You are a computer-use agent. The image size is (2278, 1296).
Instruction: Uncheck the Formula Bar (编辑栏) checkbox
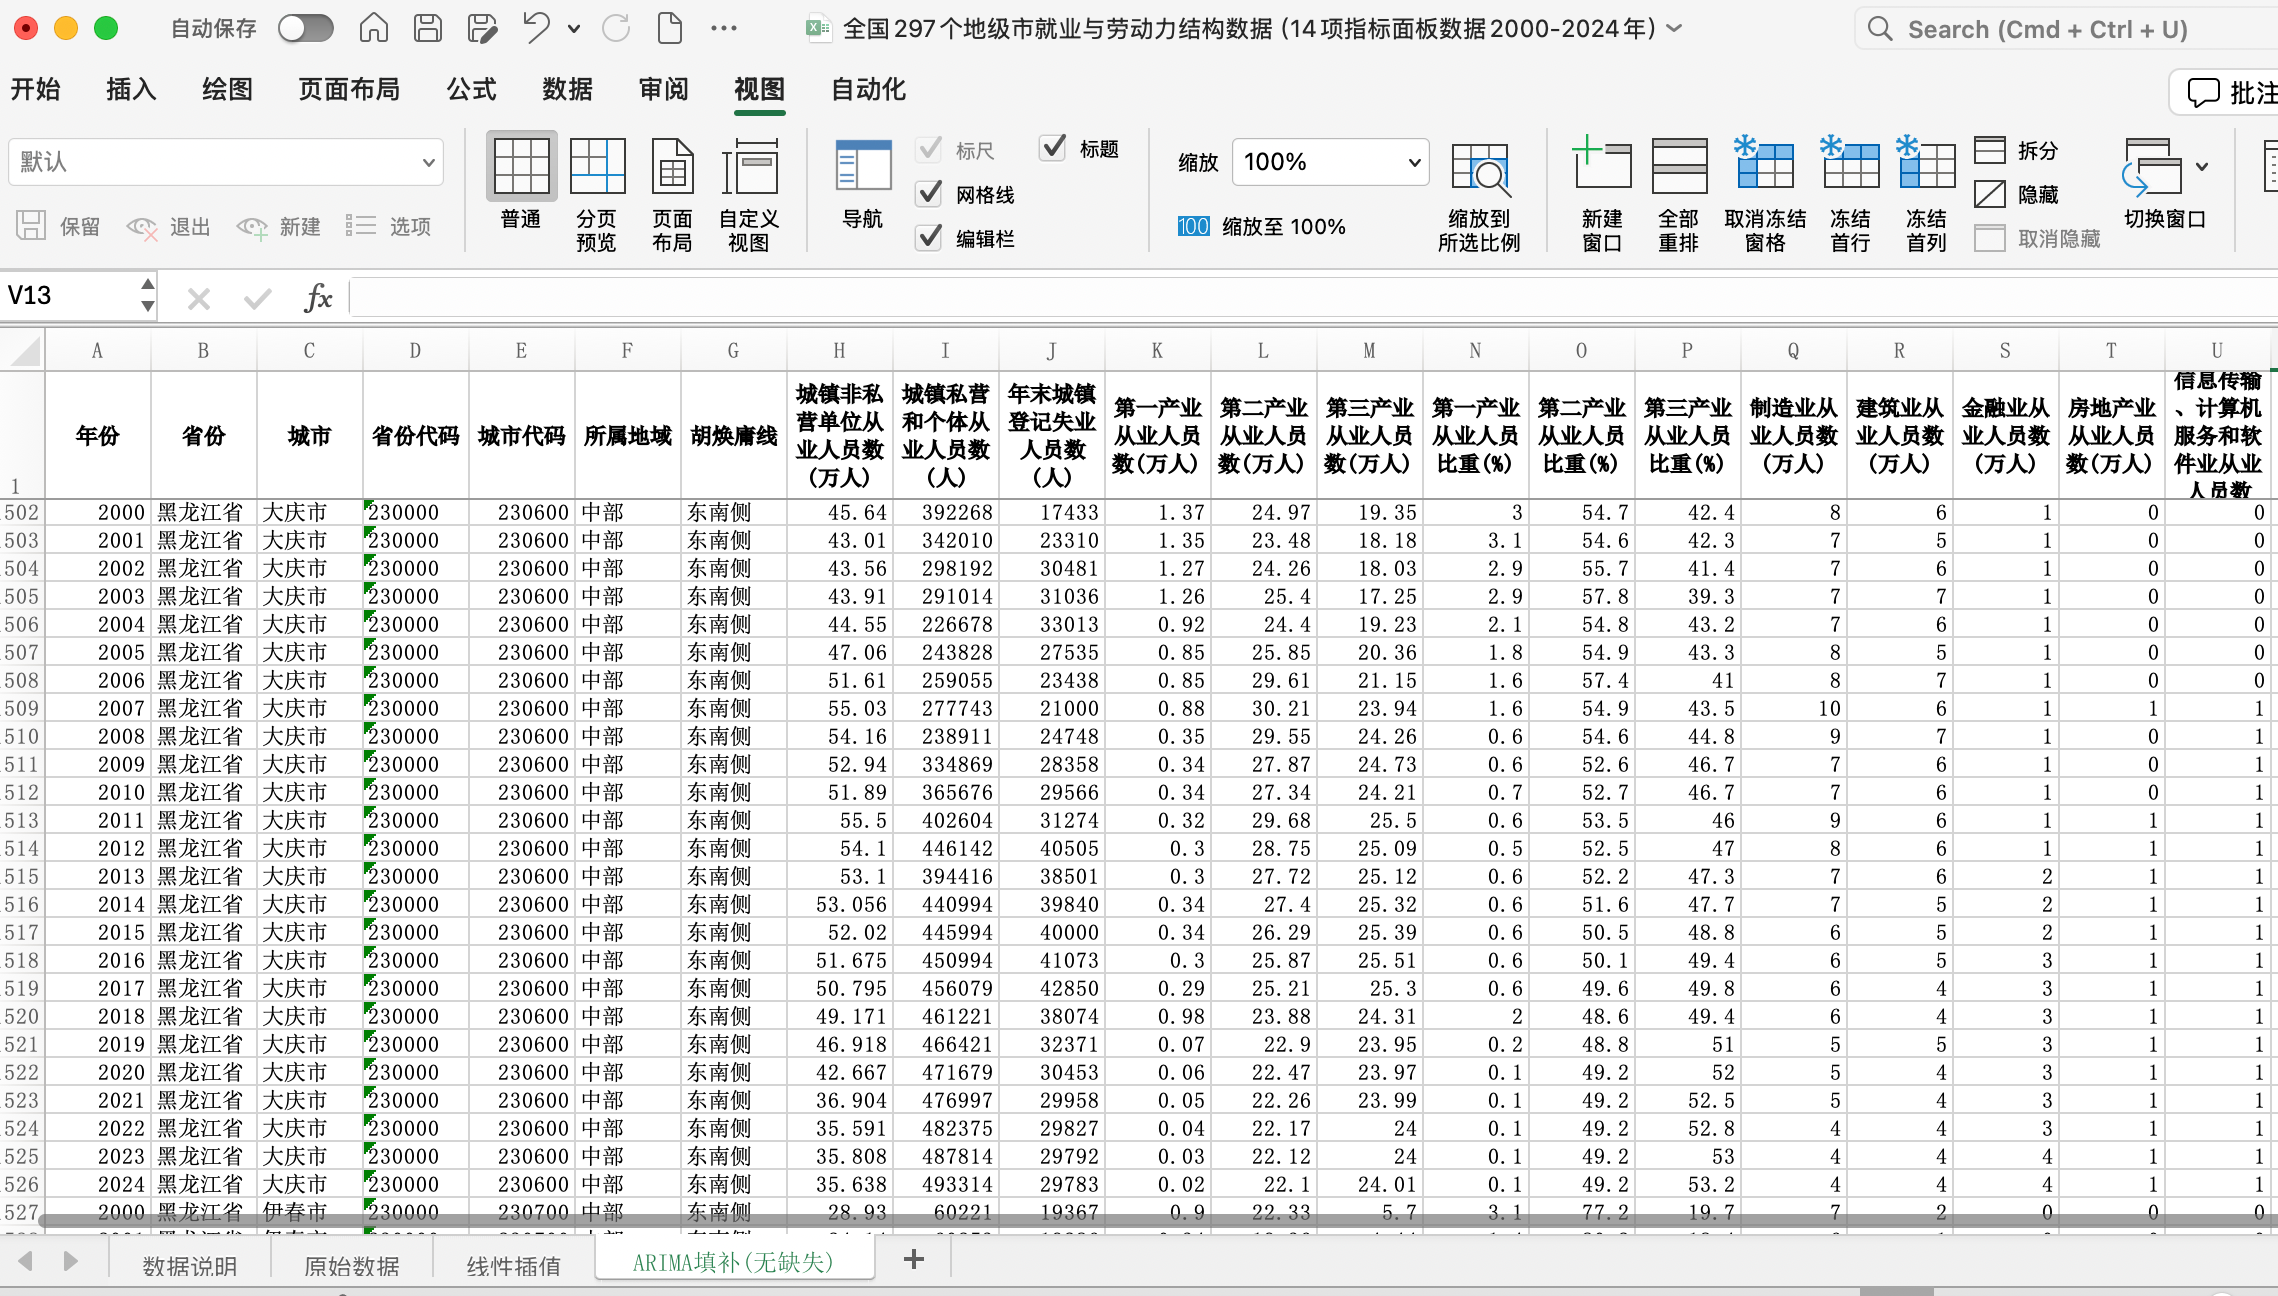point(930,238)
